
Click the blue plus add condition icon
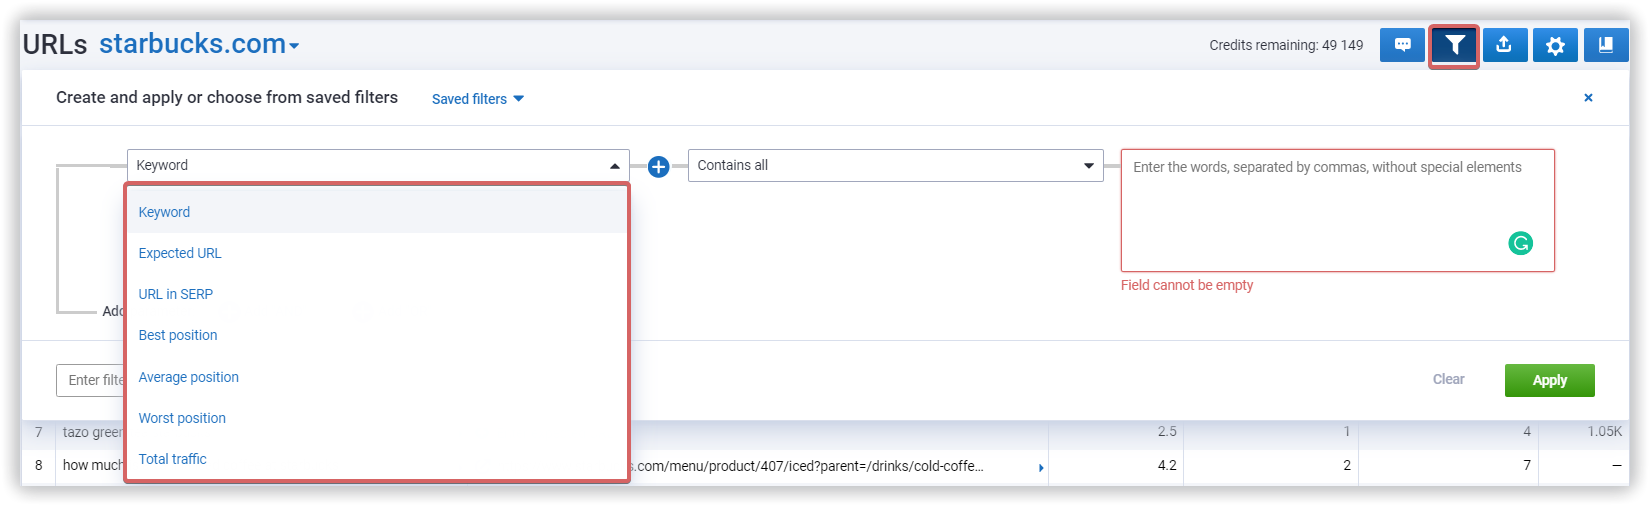click(x=658, y=167)
